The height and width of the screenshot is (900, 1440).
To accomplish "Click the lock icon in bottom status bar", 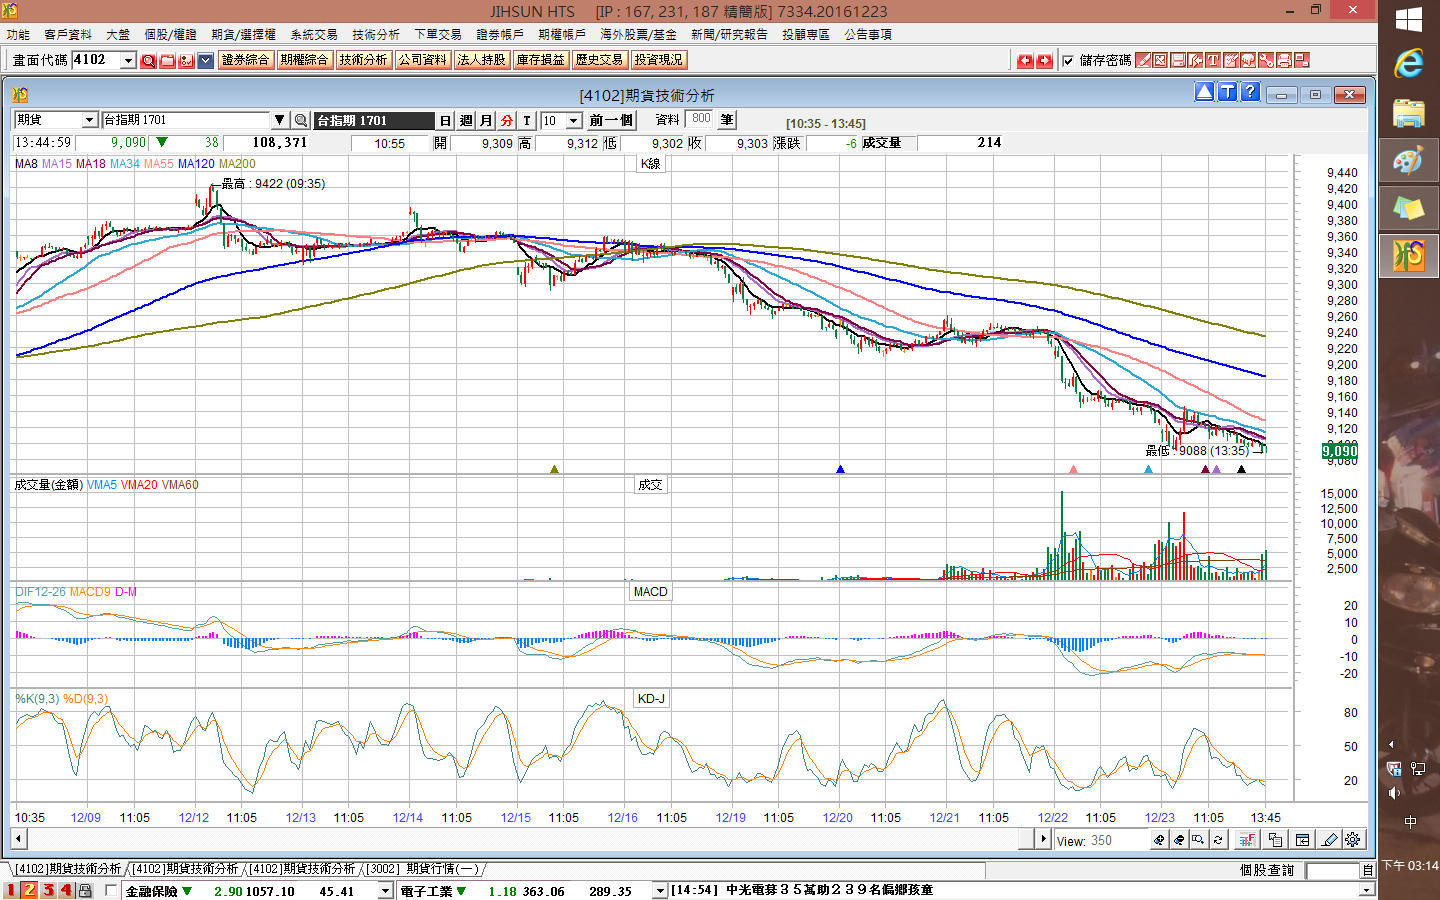I will click(x=85, y=890).
